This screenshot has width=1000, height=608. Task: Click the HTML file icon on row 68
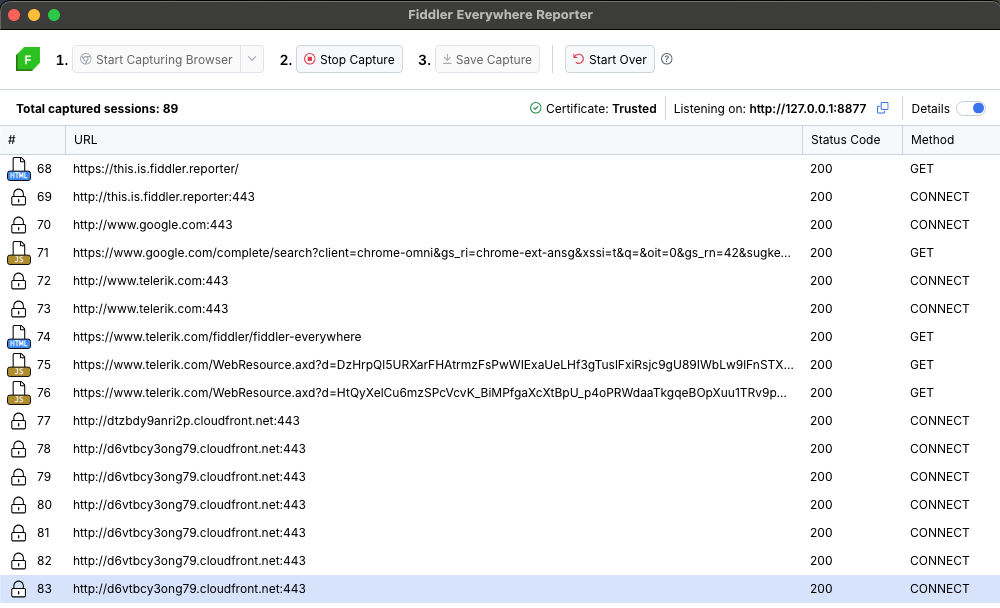(18, 169)
